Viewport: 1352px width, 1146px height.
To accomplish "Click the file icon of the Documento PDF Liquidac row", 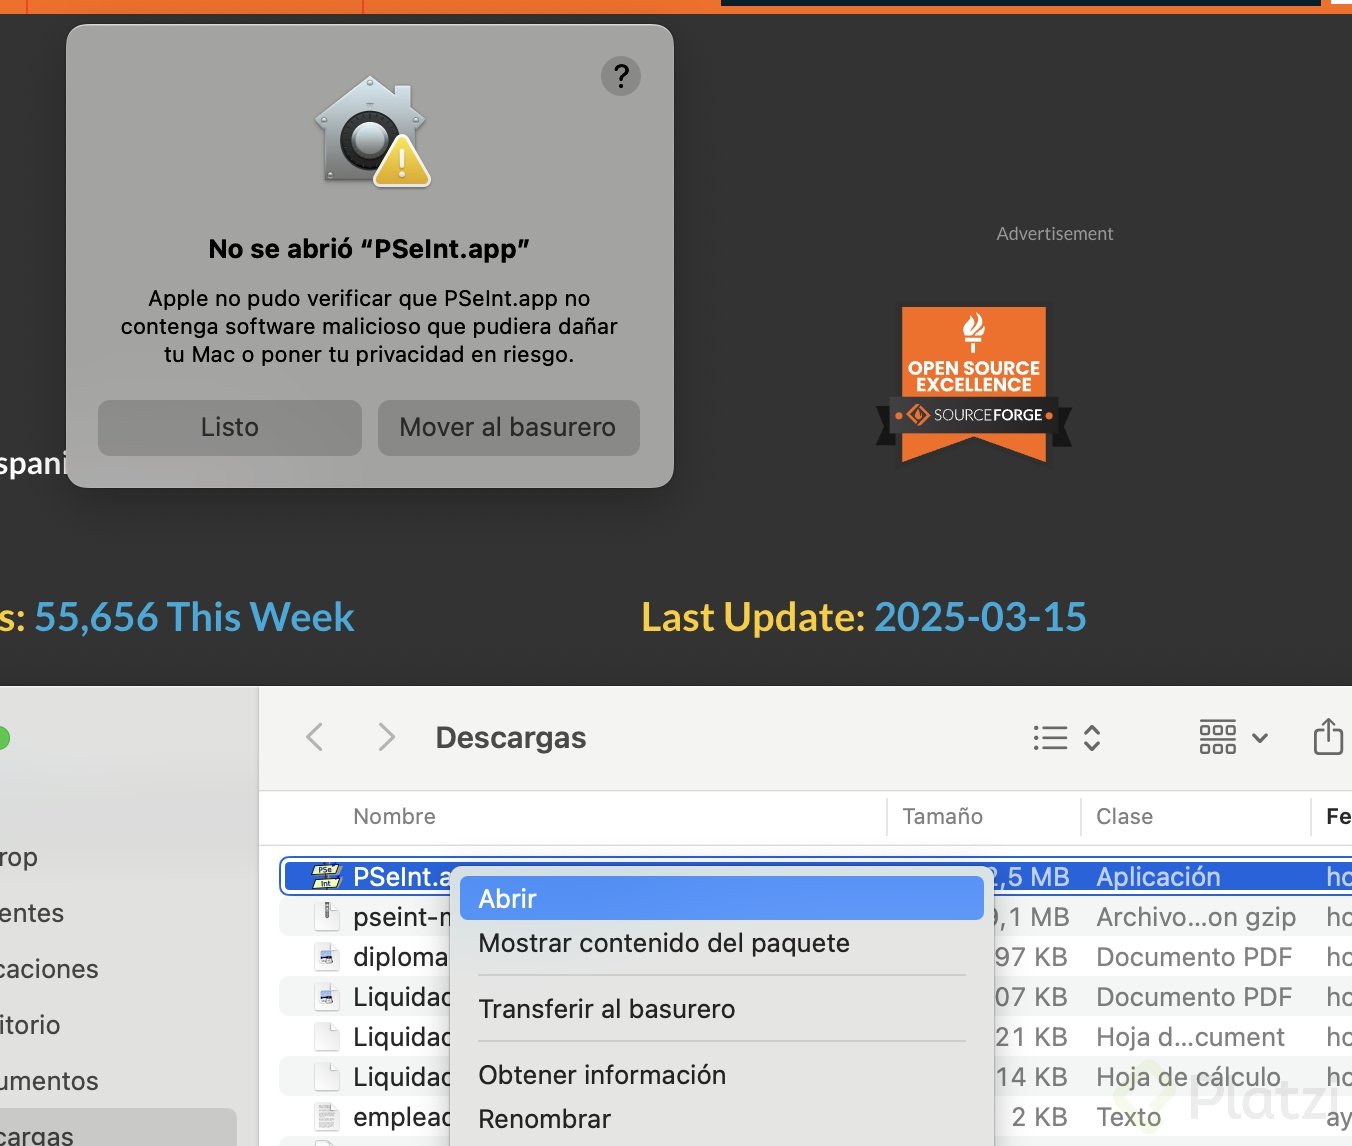I will click(x=327, y=997).
